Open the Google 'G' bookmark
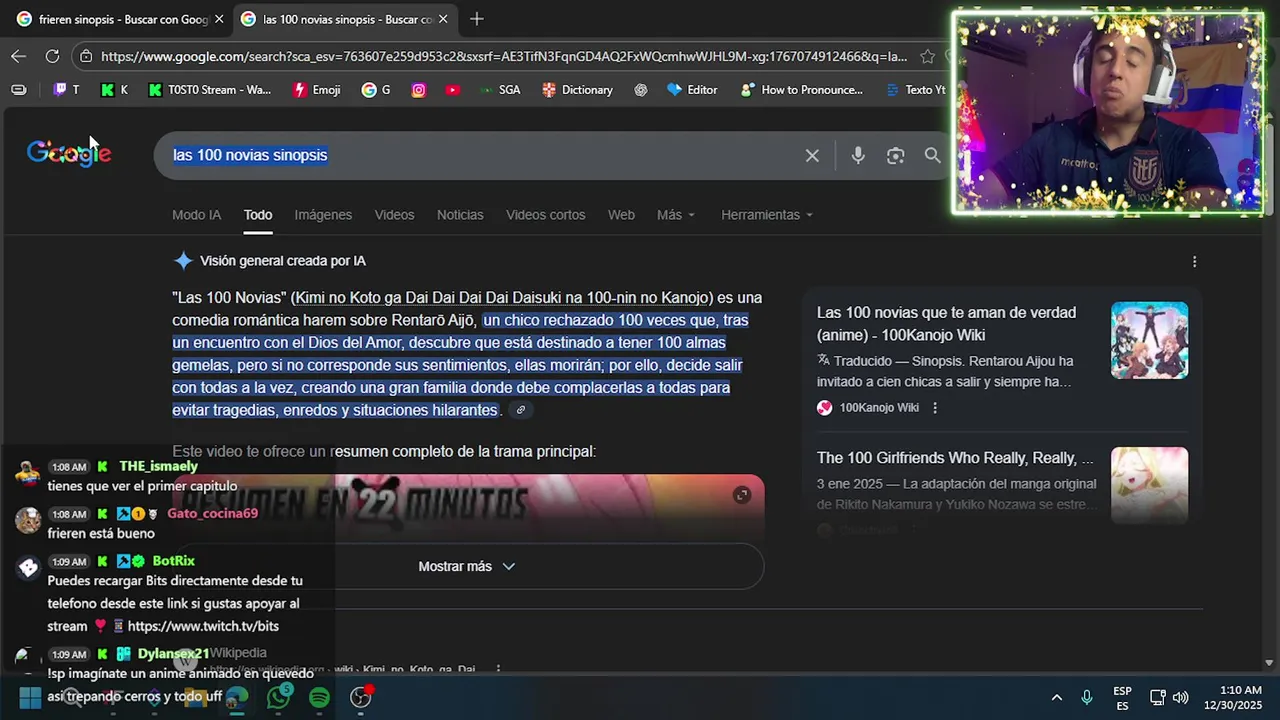 coord(376,90)
